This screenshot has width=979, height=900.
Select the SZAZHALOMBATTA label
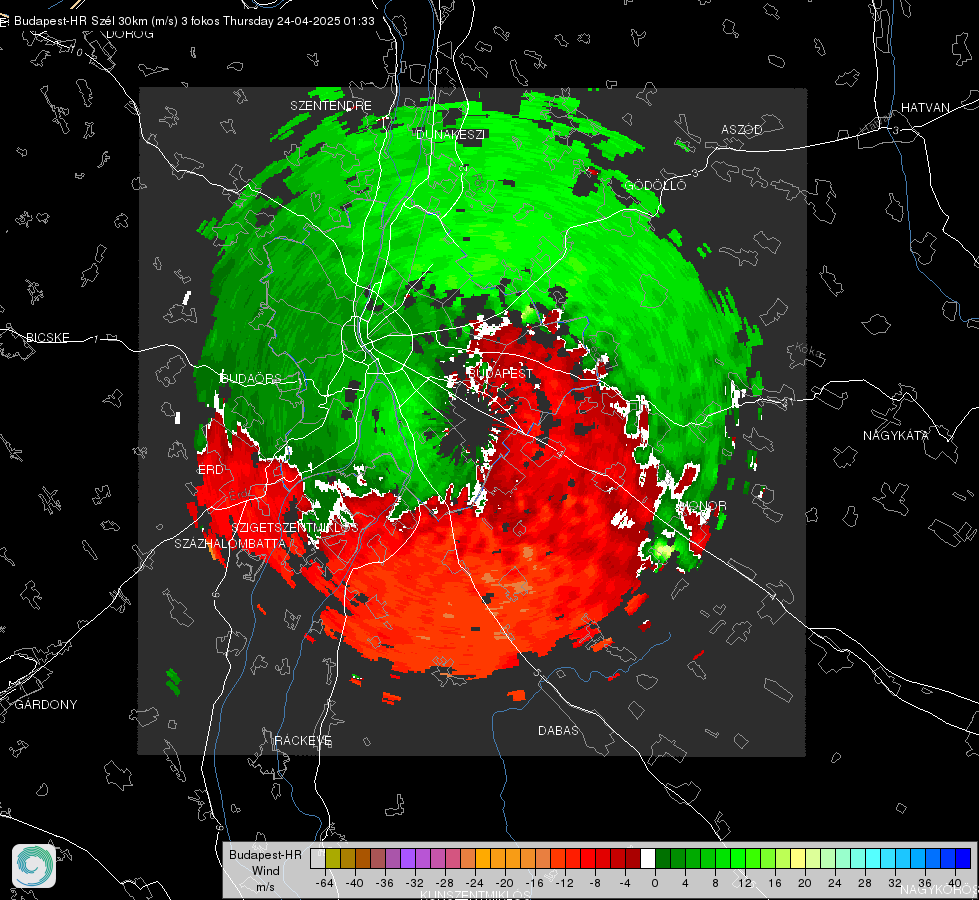point(230,543)
